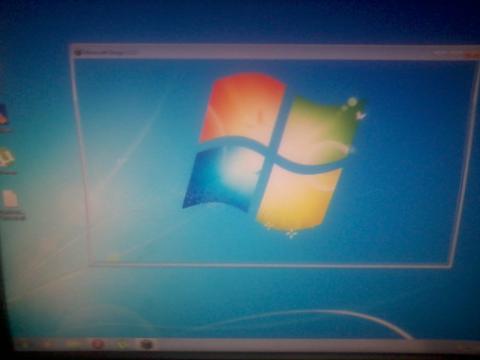The image size is (480, 360).
Task: Click the Windows logo inside the window
Action: coord(273,152)
